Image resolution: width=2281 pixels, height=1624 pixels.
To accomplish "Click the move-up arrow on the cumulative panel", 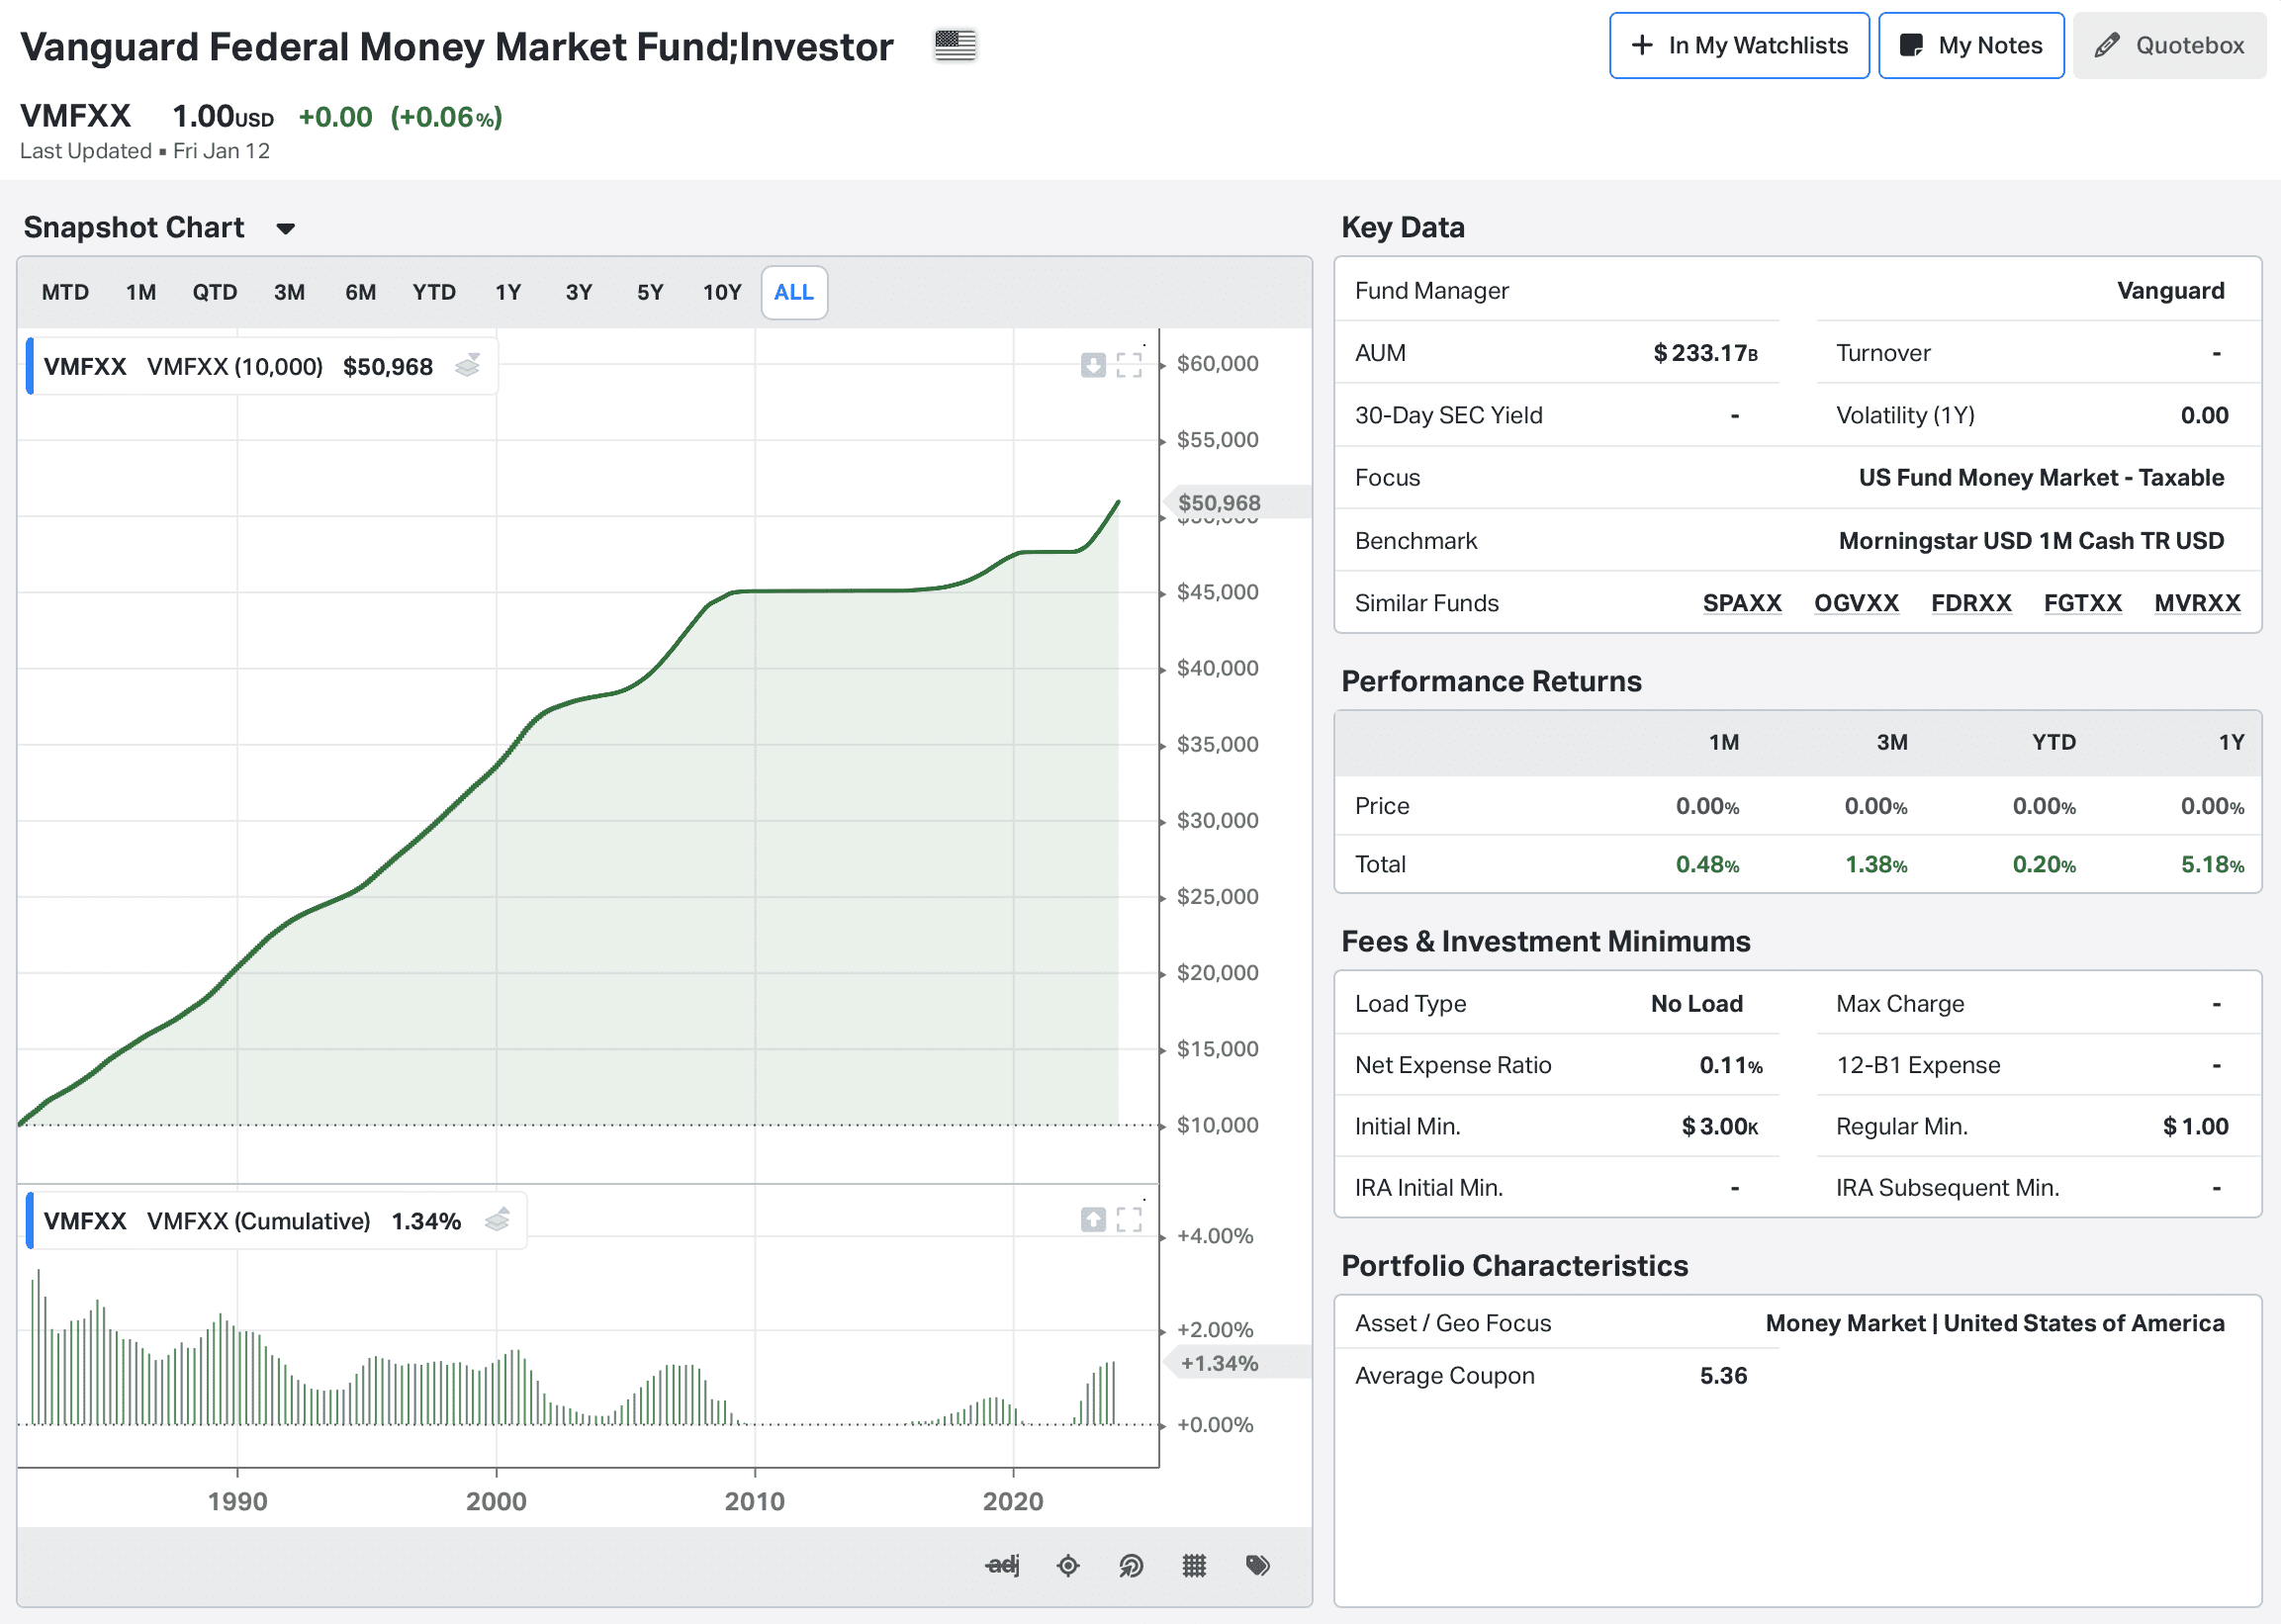I will pyautogui.click(x=1093, y=1219).
